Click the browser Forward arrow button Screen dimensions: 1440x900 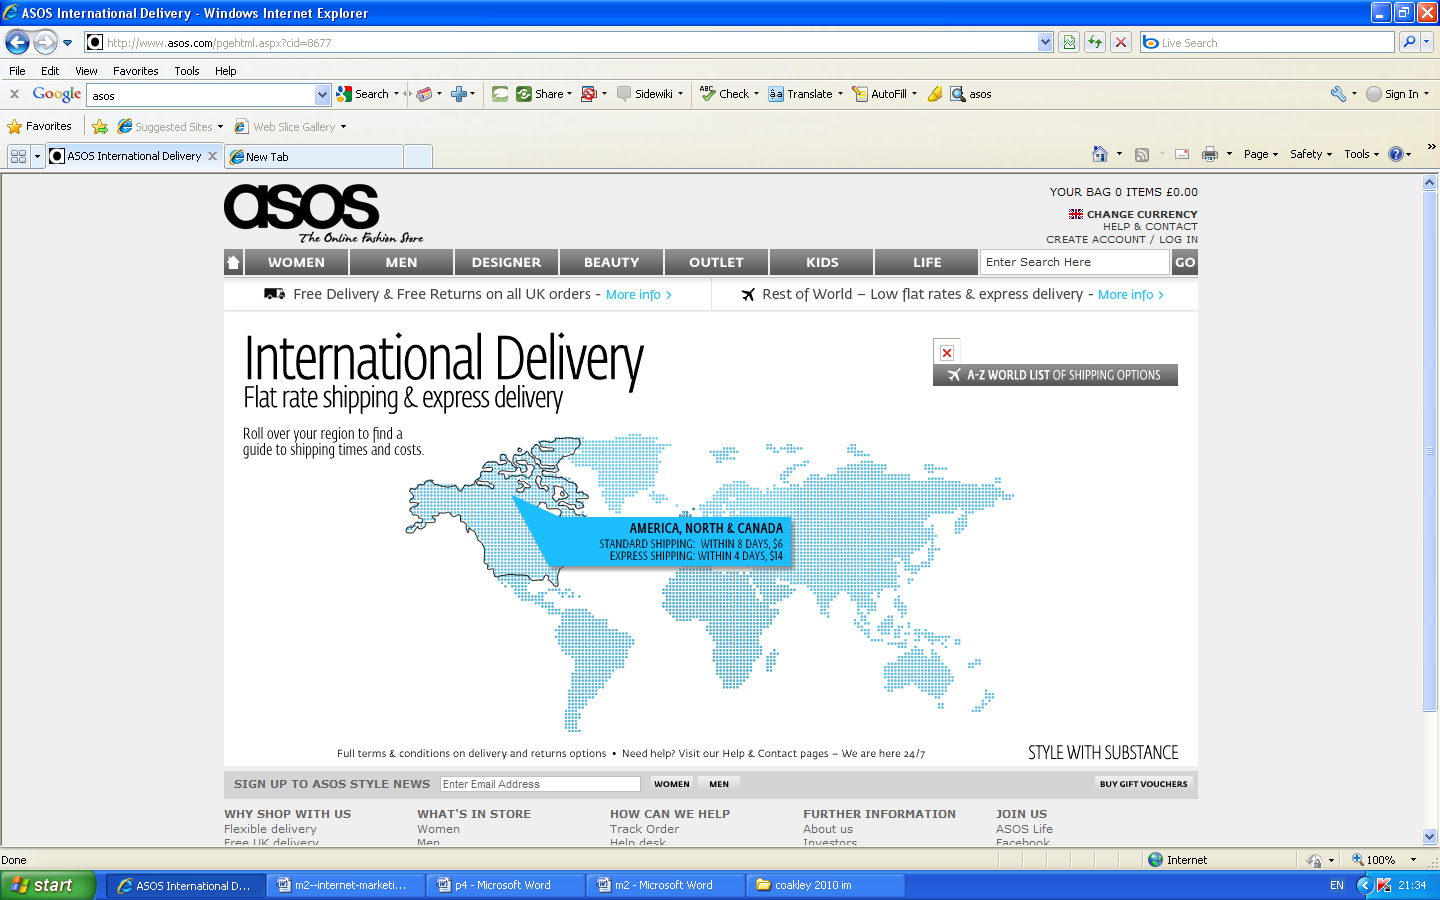pyautogui.click(x=45, y=42)
